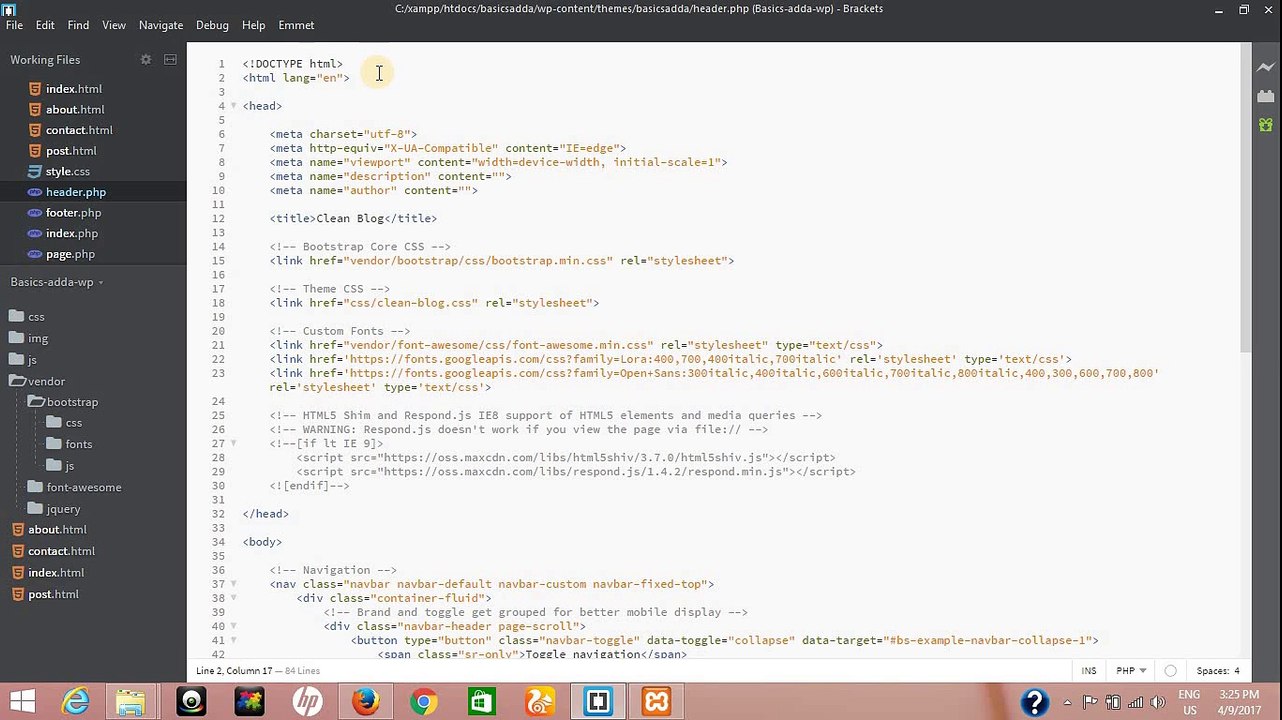The image size is (1282, 720).
Task: Fold the navbar-header div on line 40
Action: click(234, 626)
